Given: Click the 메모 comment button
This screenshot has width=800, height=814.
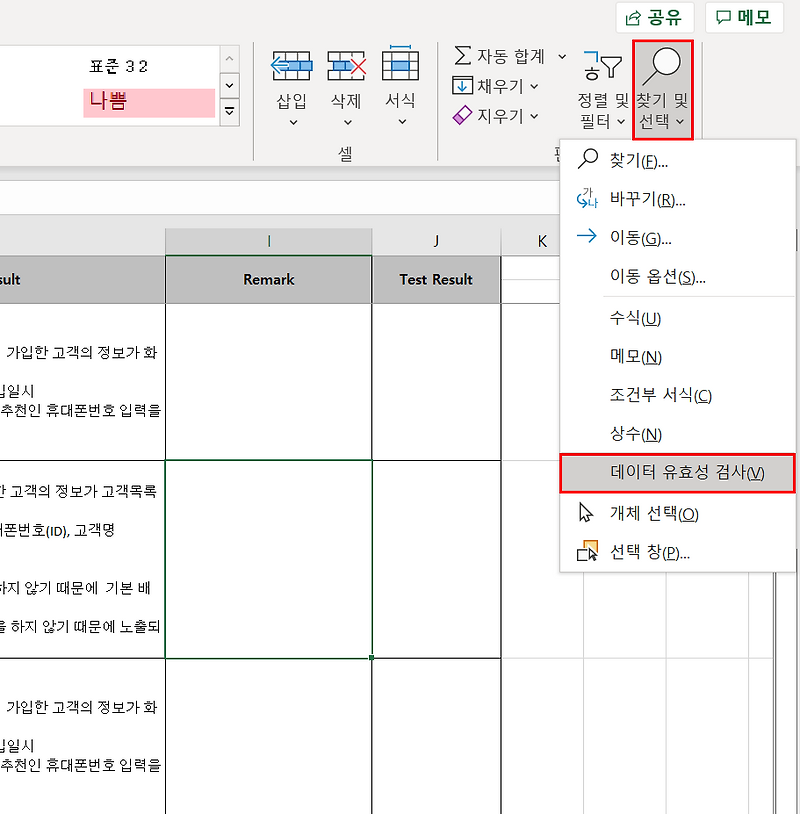Looking at the screenshot, I should click(744, 17).
